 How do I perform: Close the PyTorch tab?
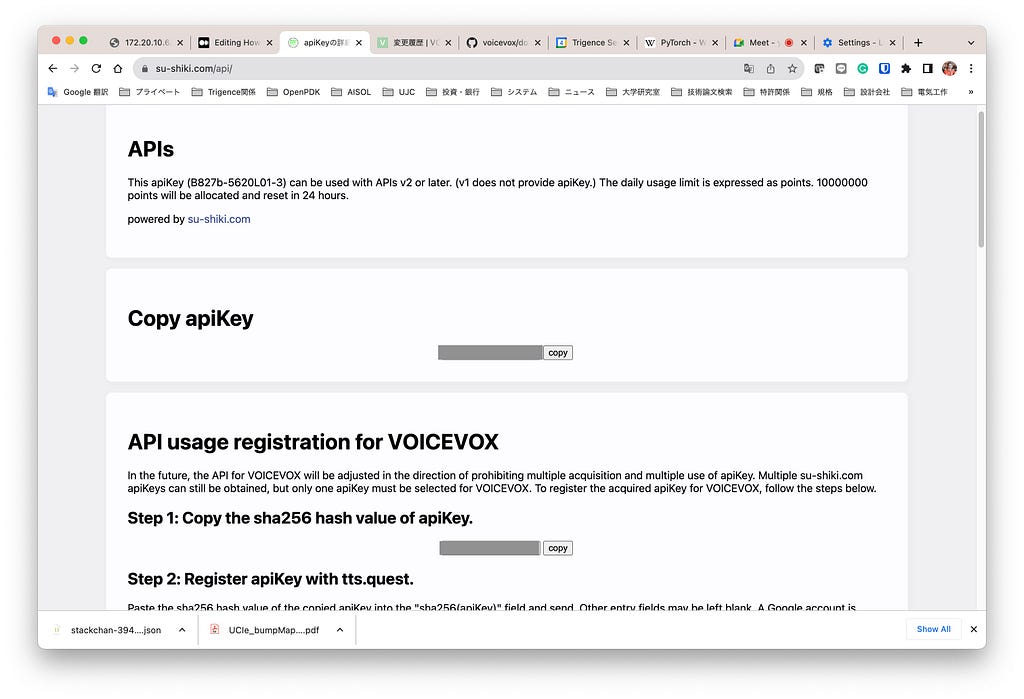715,42
